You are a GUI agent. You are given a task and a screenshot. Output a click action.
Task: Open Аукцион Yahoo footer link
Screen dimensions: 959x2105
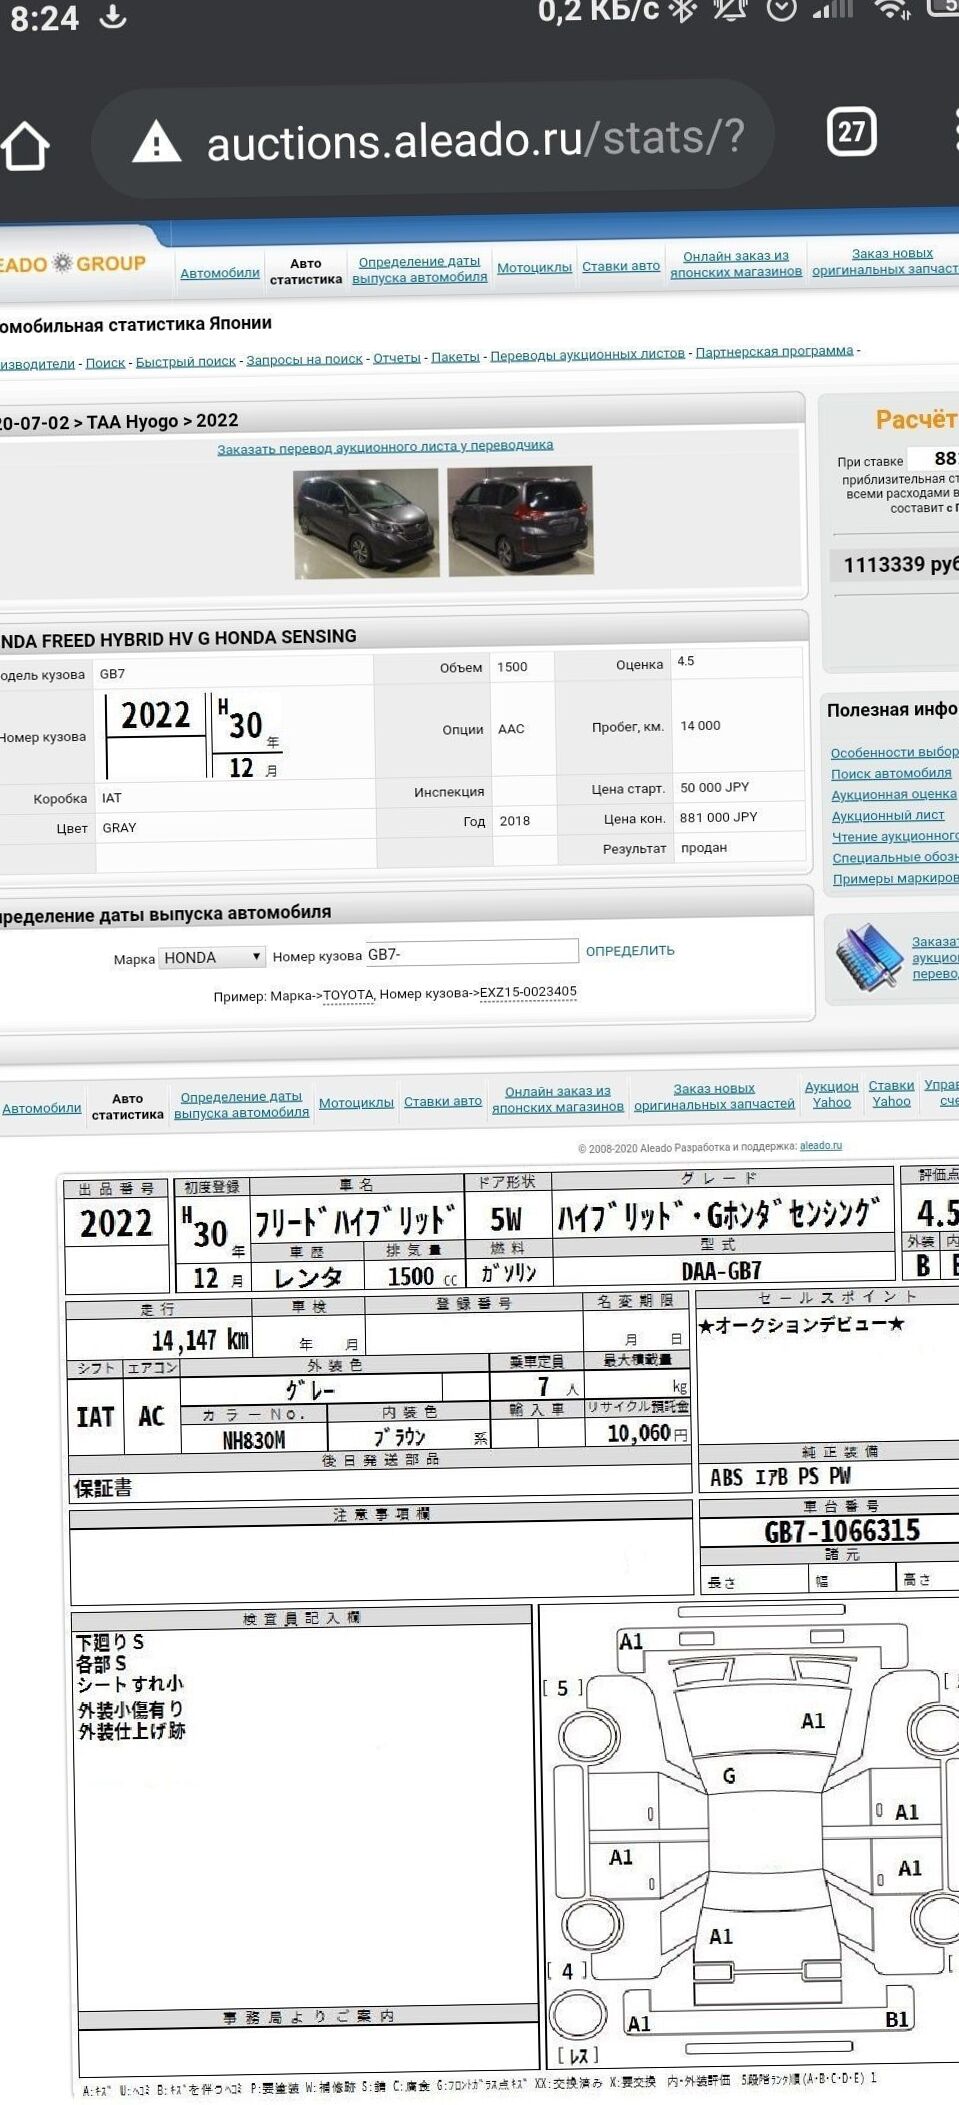[832, 1094]
